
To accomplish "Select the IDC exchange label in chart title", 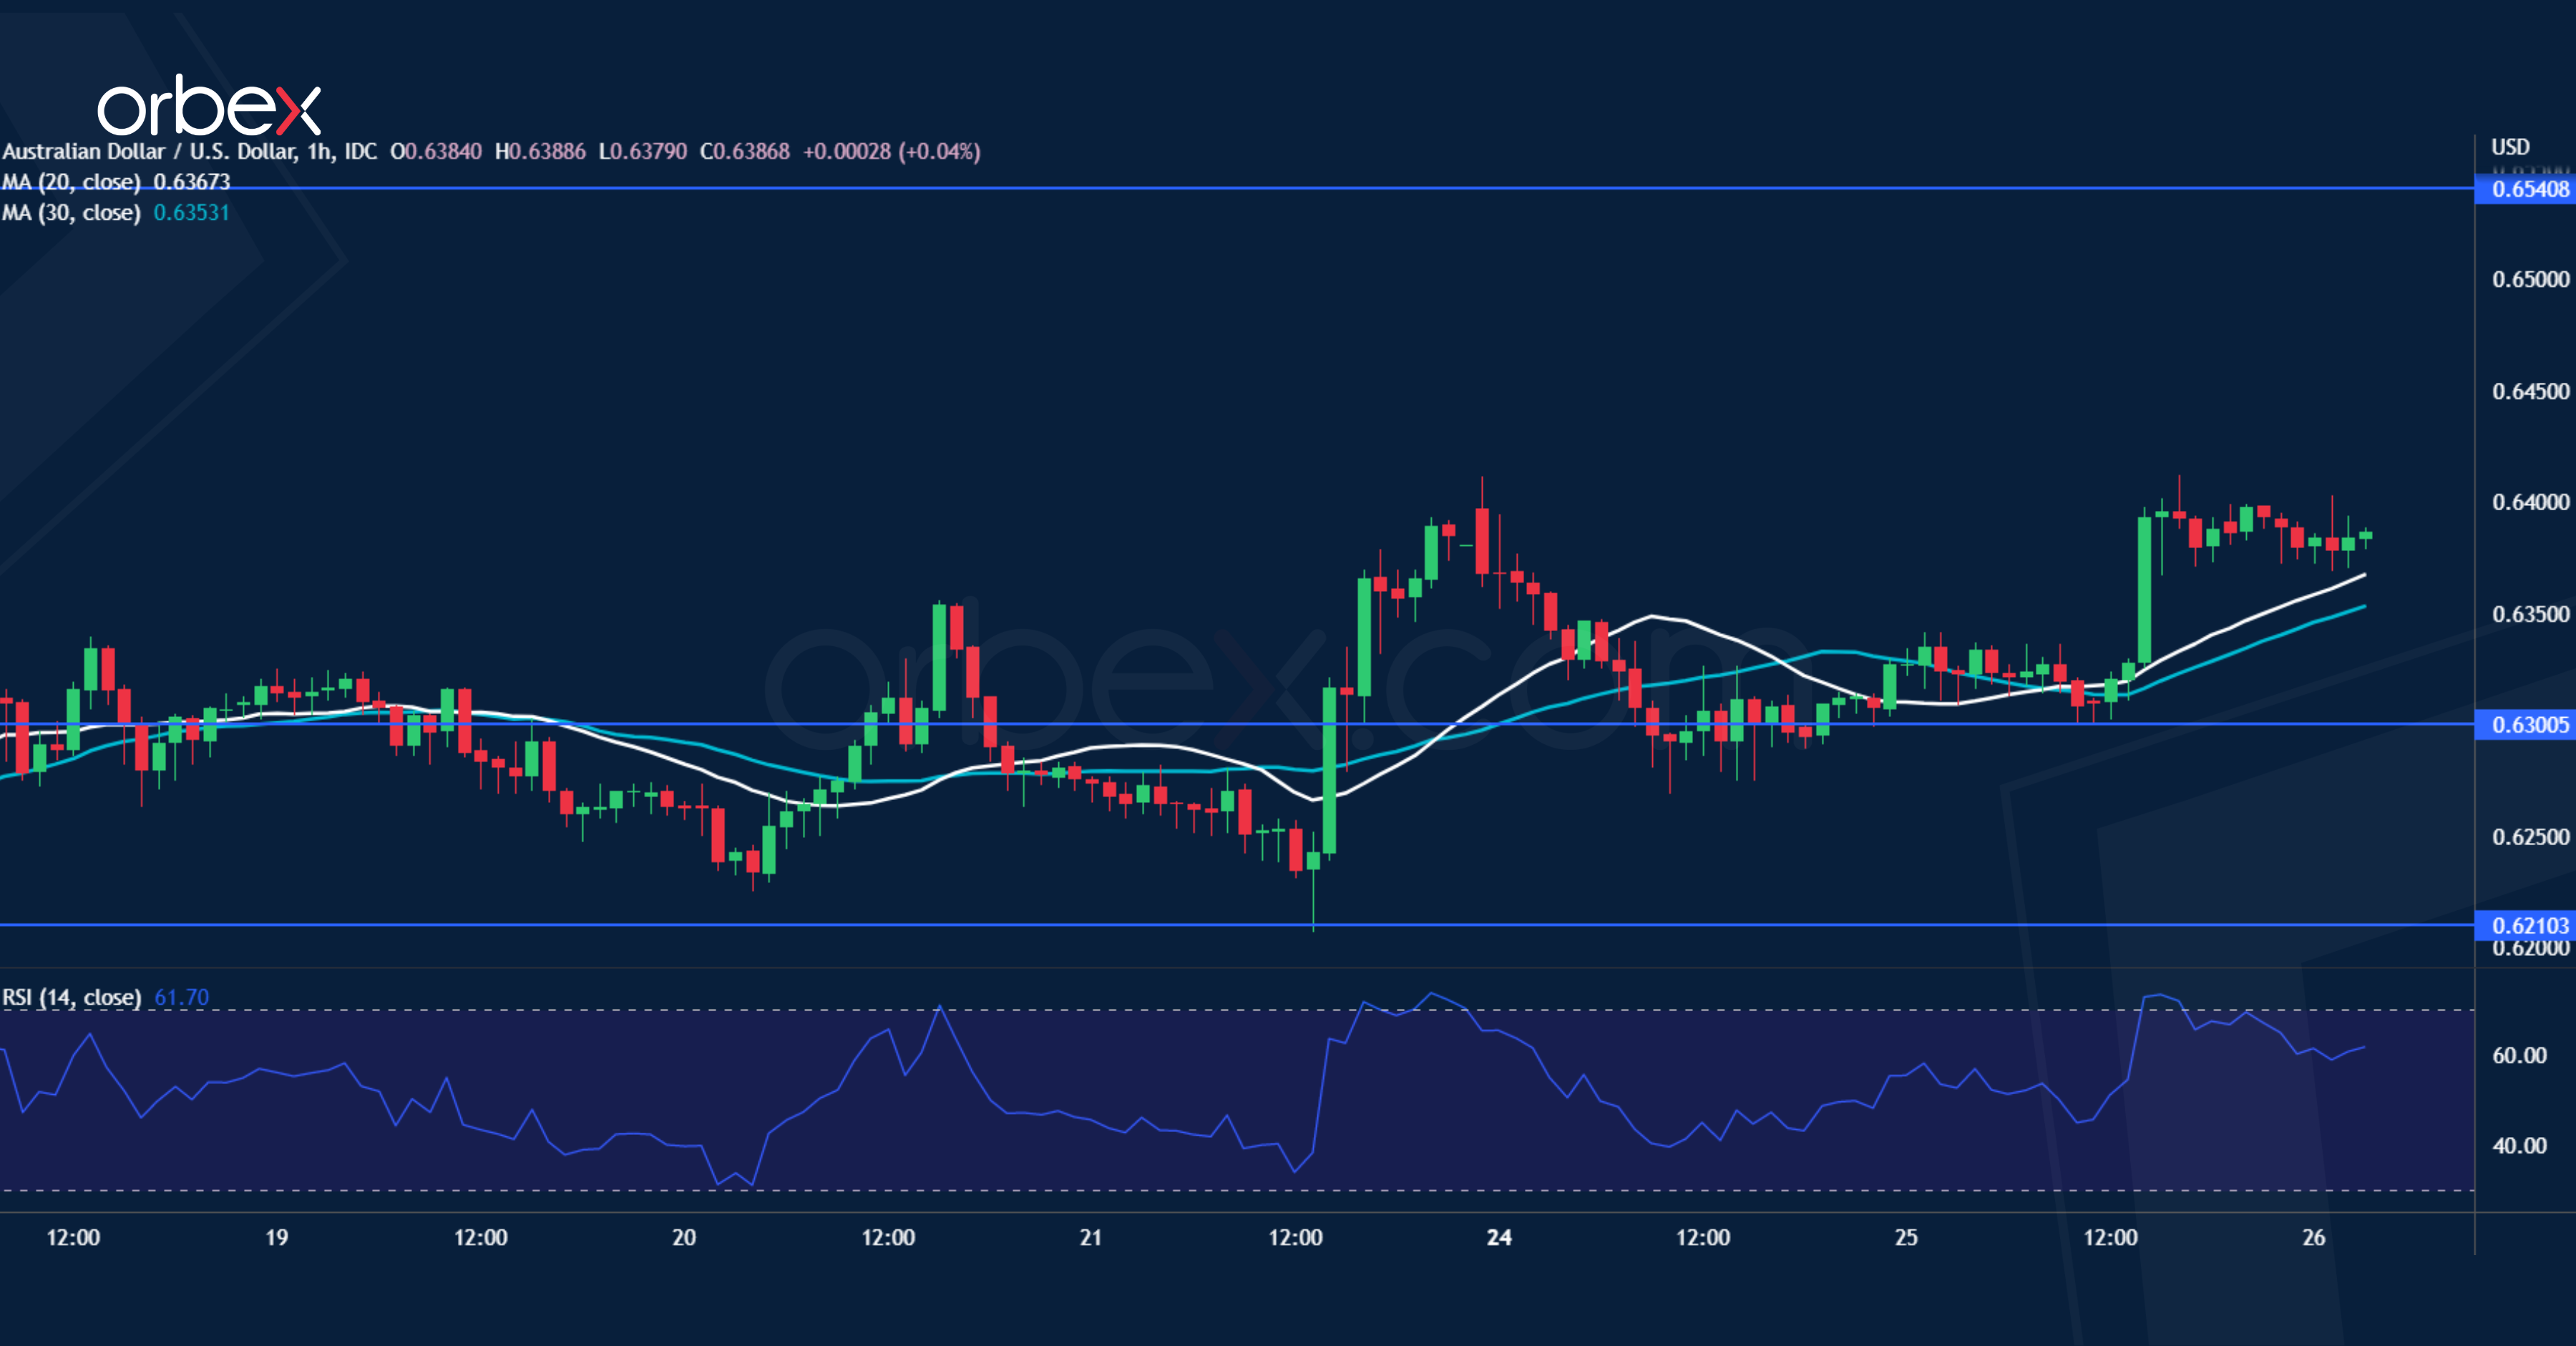I will pos(362,151).
